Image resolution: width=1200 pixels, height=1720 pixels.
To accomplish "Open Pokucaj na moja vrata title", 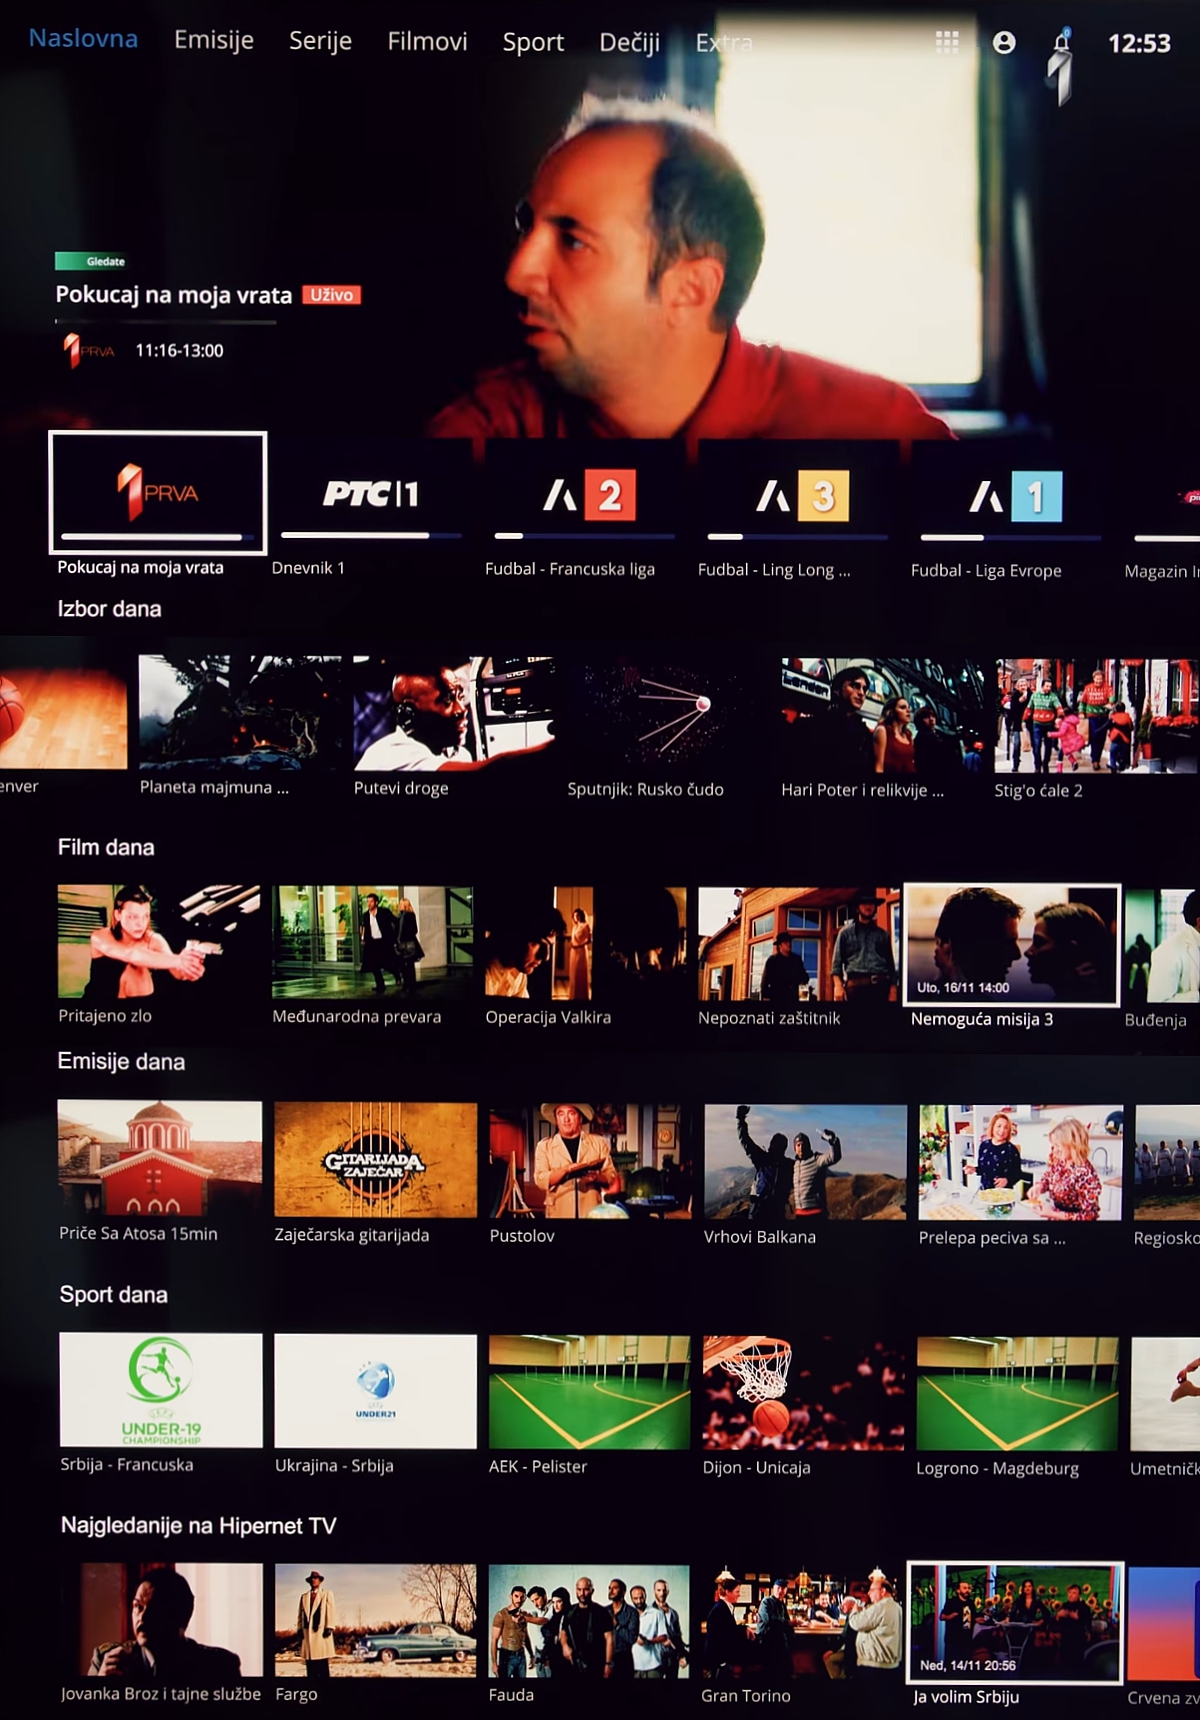I will point(174,295).
